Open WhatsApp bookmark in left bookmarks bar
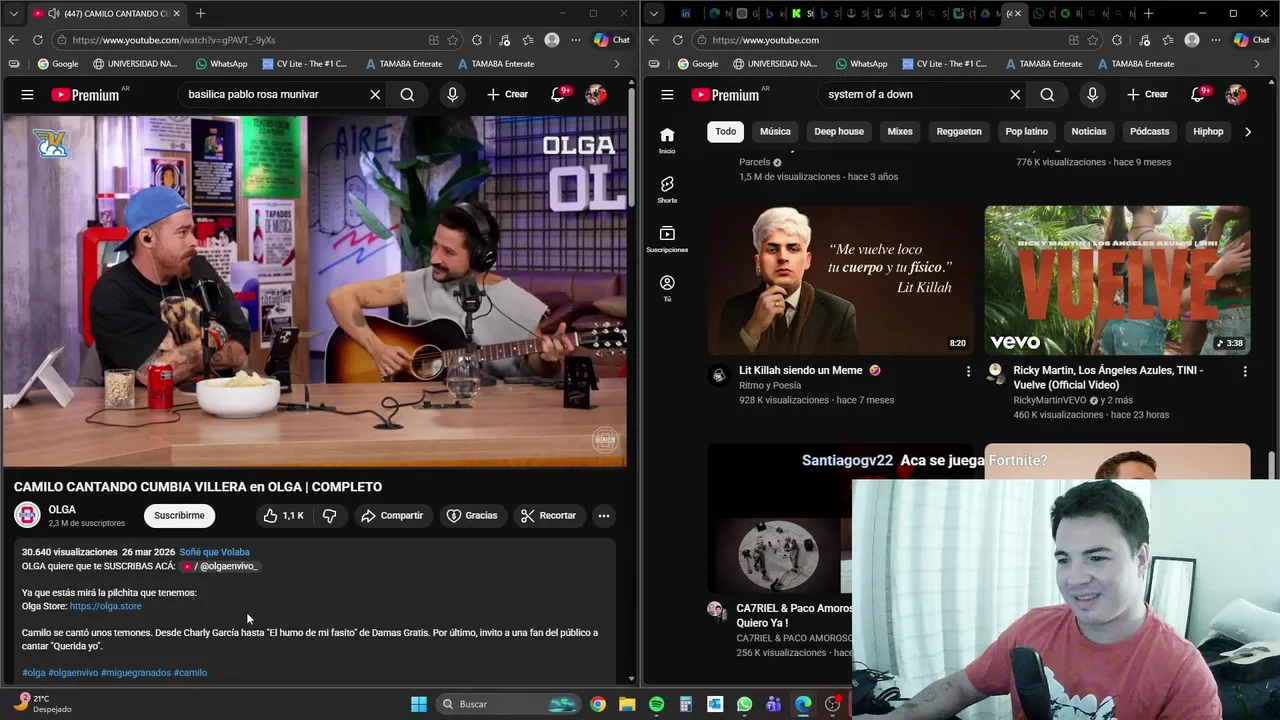1280x720 pixels. click(221, 64)
